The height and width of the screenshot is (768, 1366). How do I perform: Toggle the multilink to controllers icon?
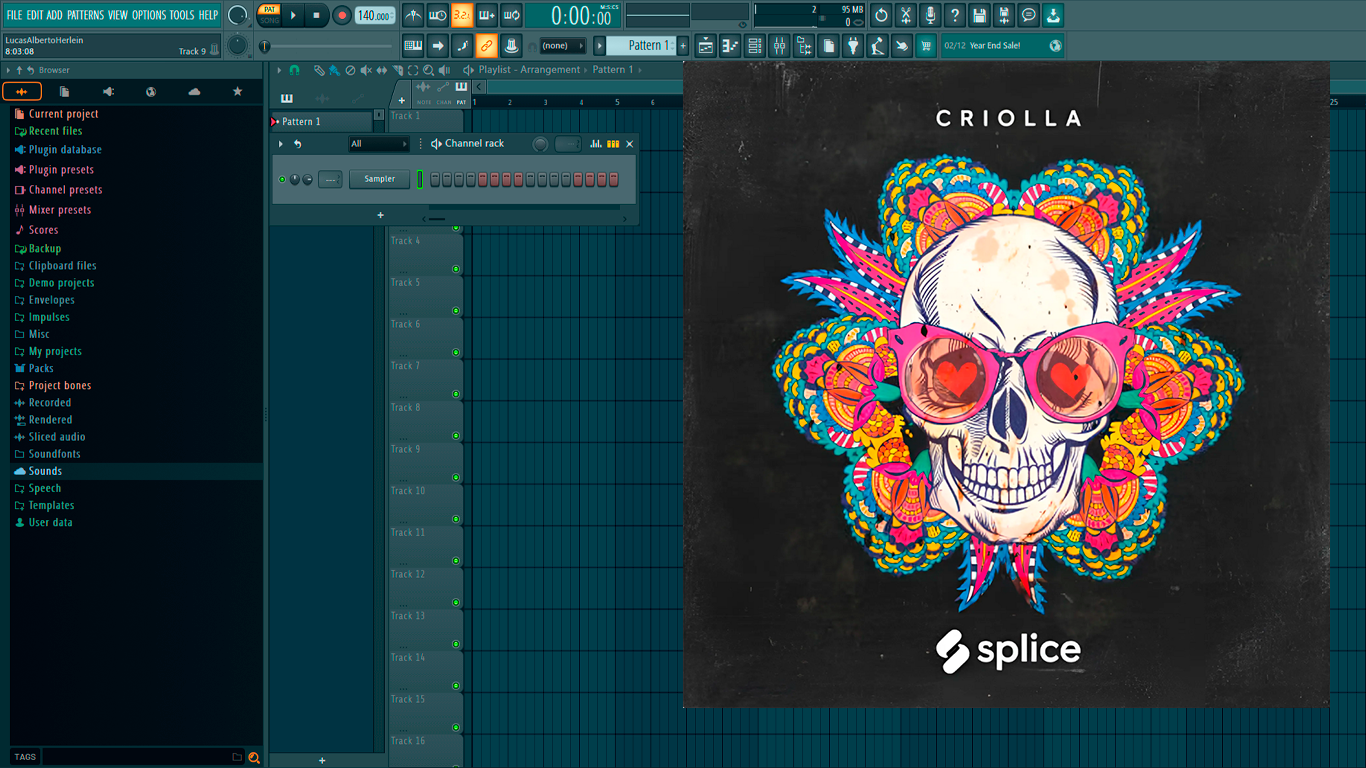[486, 46]
